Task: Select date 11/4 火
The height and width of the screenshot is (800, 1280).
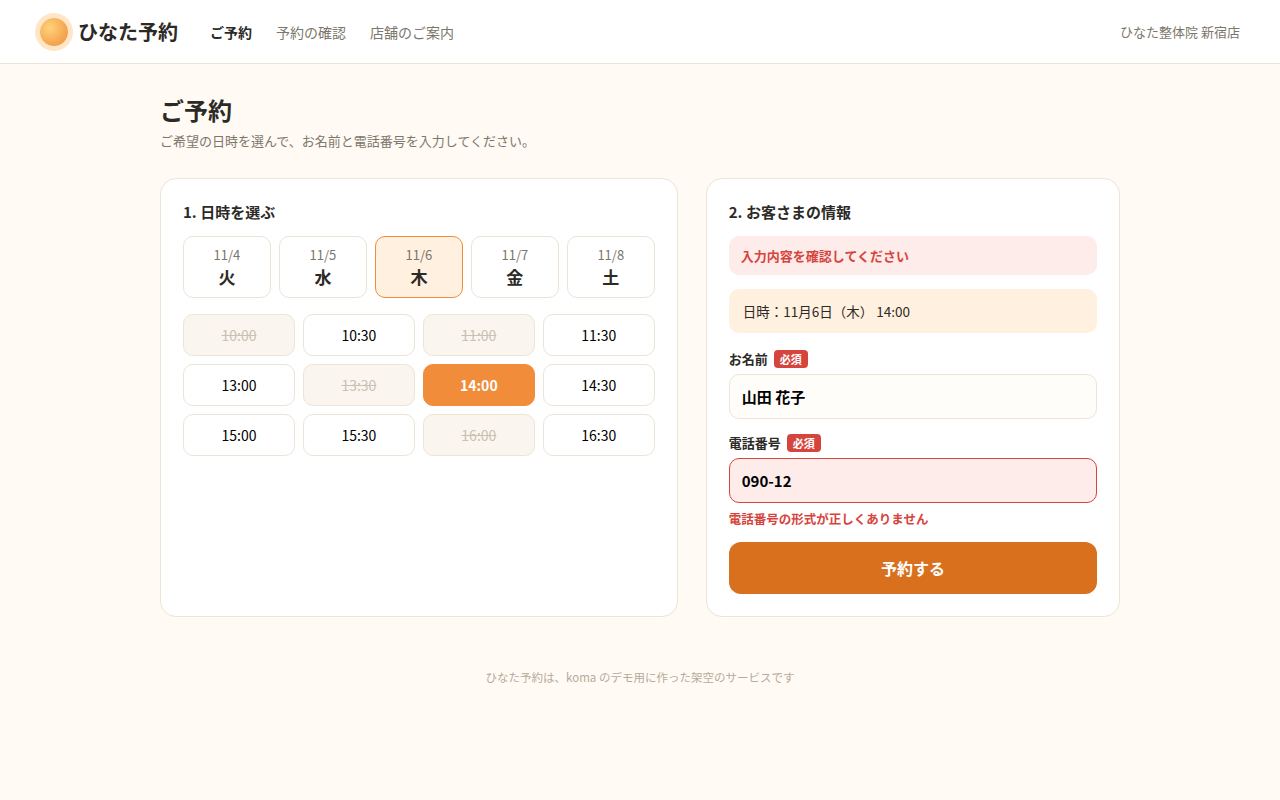Action: (x=227, y=267)
